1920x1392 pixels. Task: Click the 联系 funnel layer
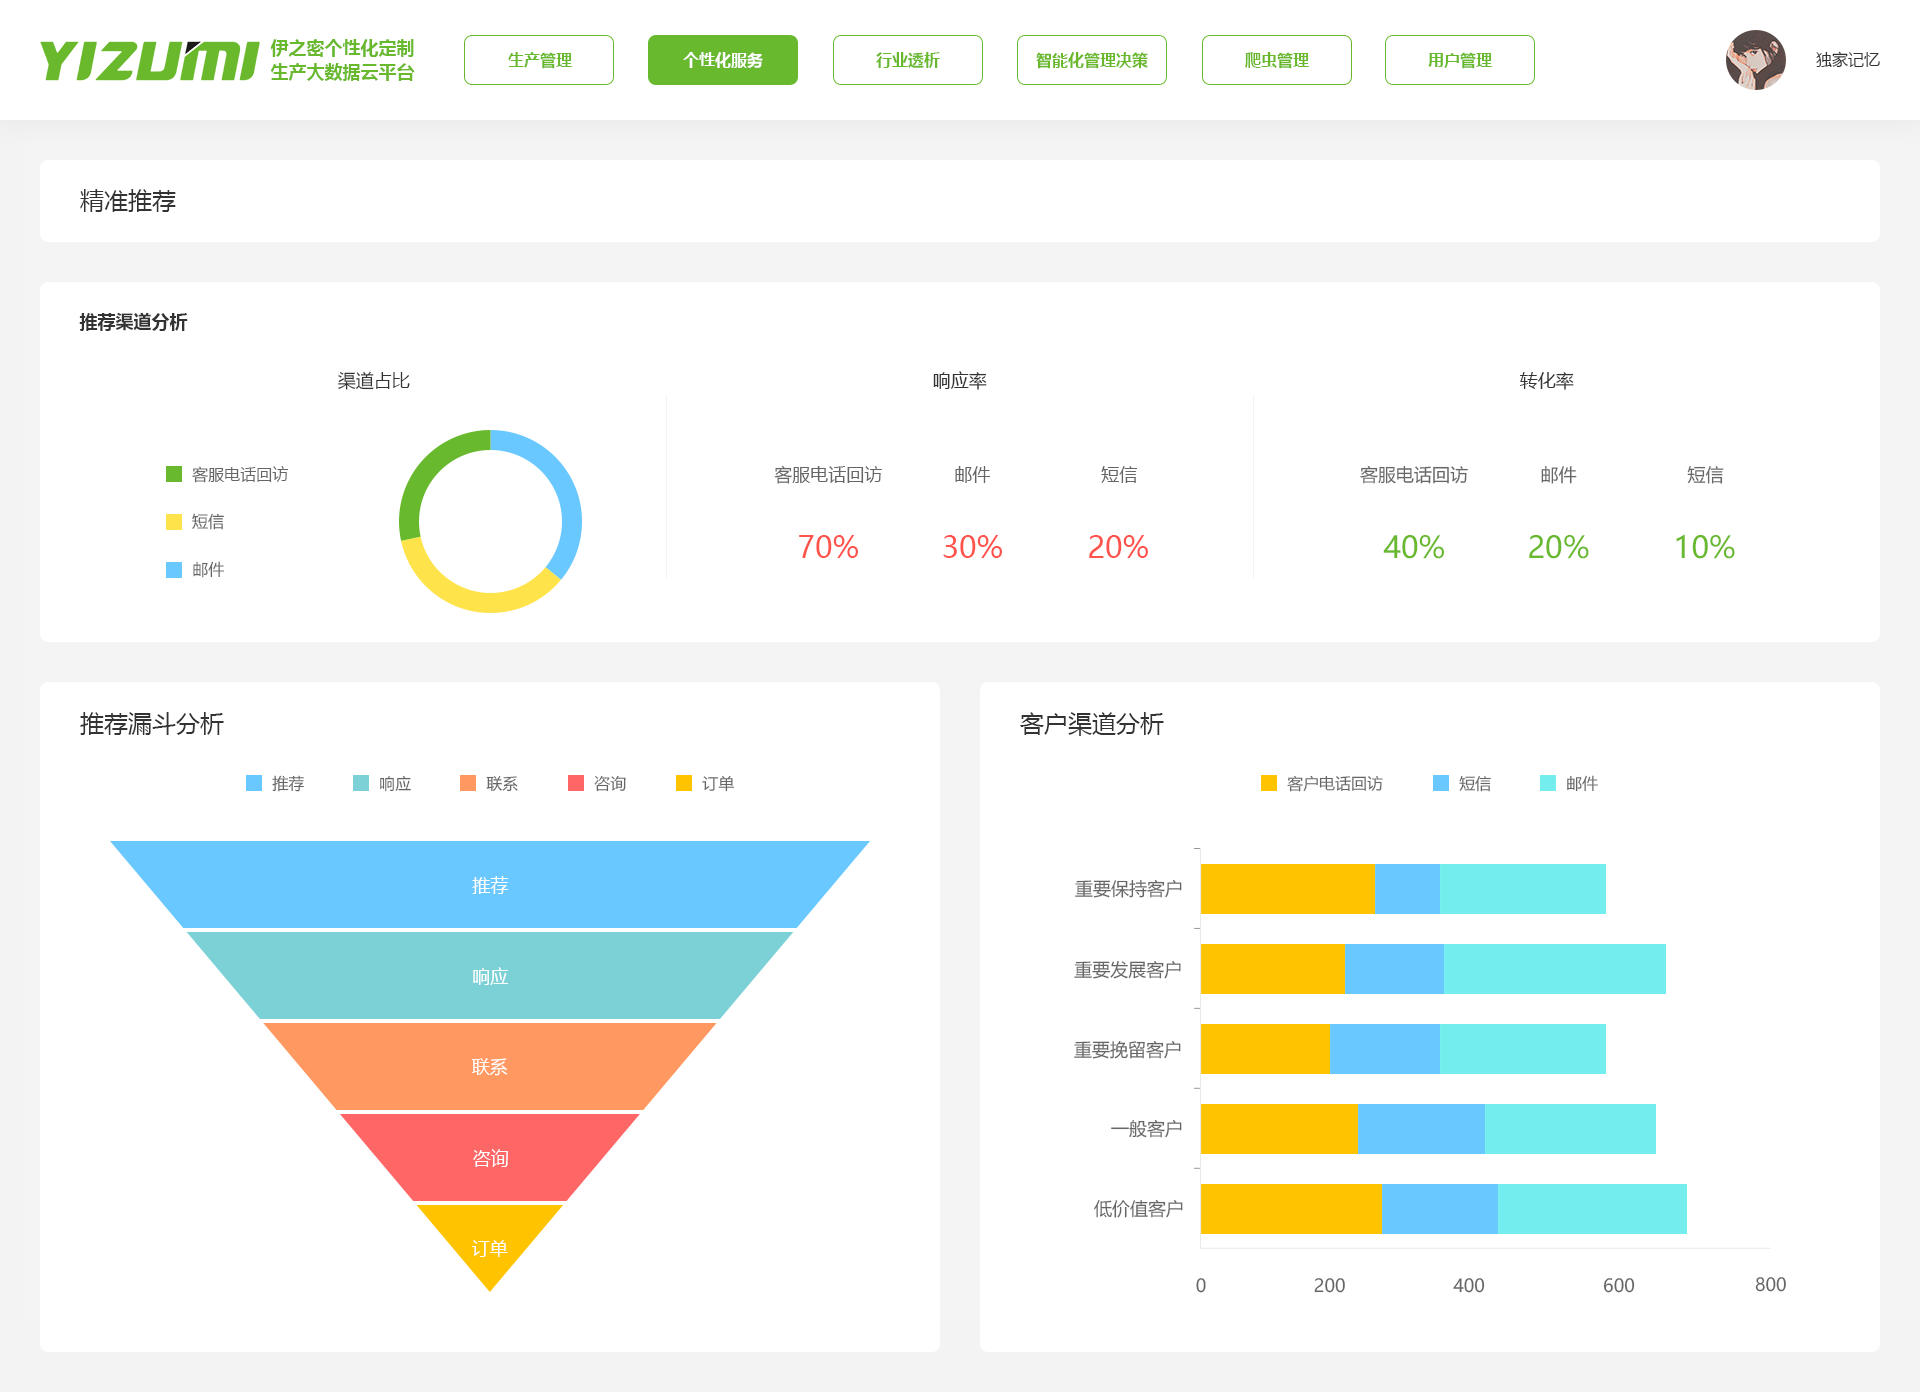point(490,1067)
